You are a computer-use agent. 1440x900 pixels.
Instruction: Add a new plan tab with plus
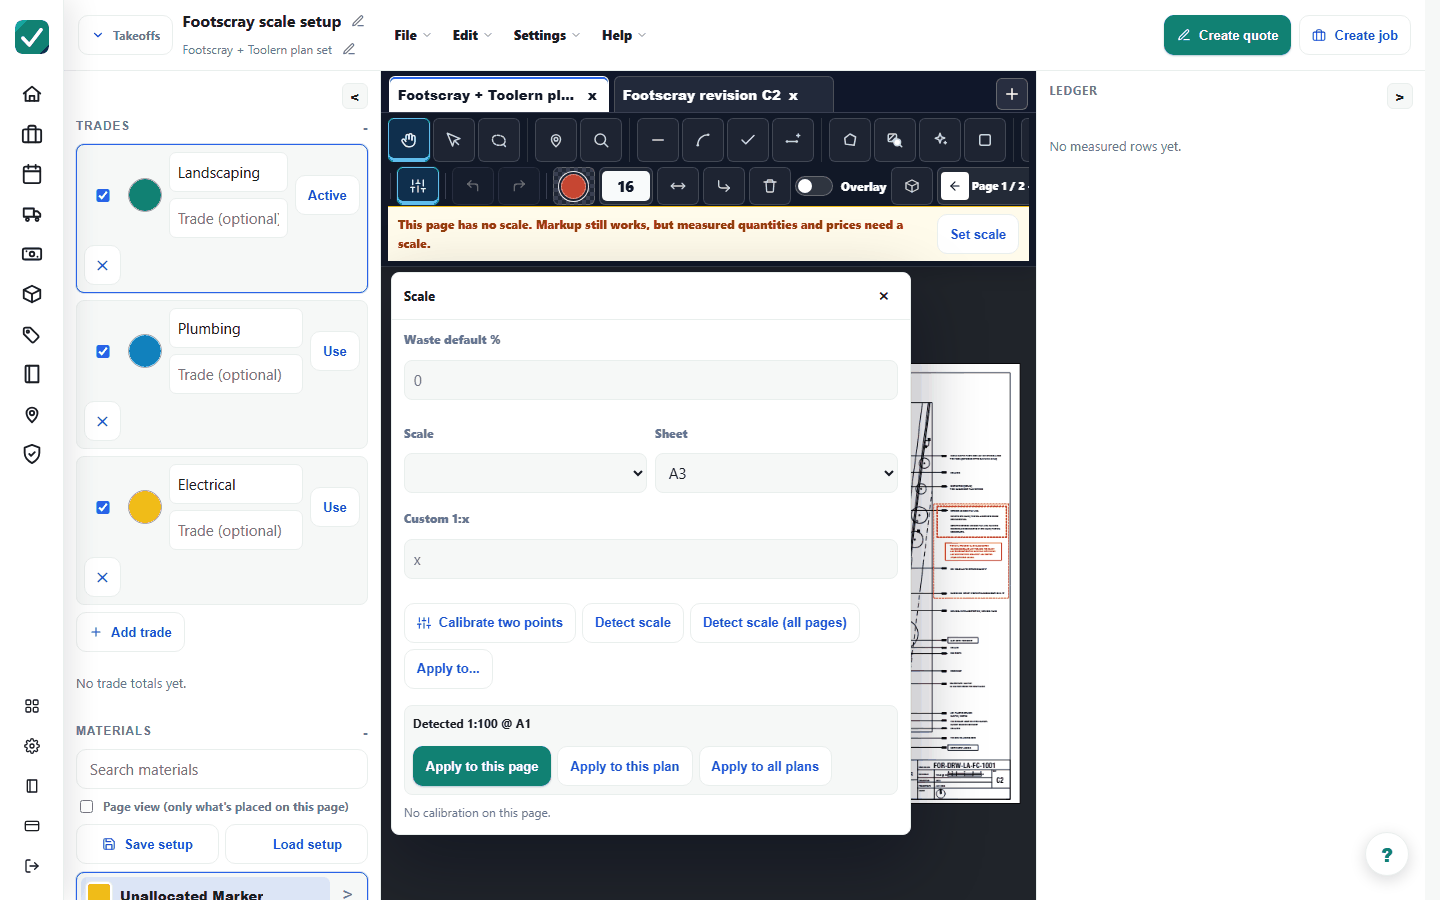(1012, 94)
